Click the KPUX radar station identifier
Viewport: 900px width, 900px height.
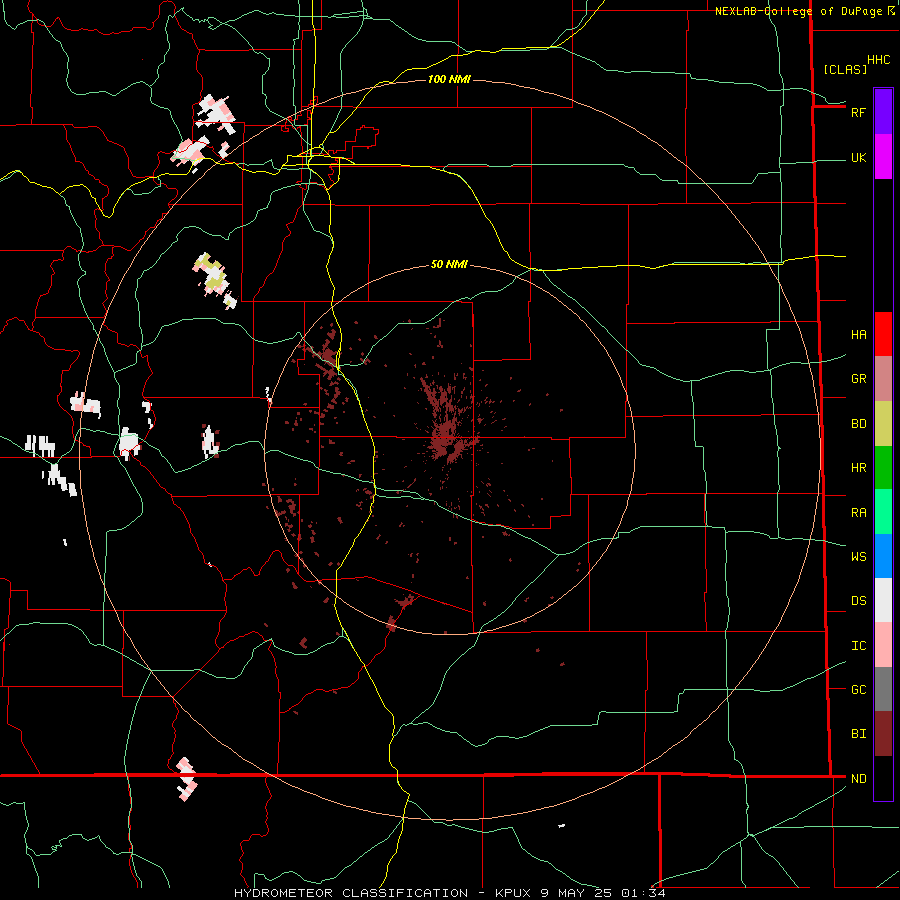(515, 893)
